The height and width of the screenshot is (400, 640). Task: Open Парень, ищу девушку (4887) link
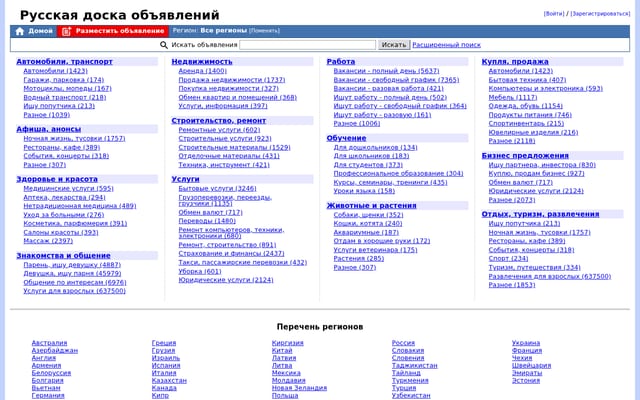(72, 265)
